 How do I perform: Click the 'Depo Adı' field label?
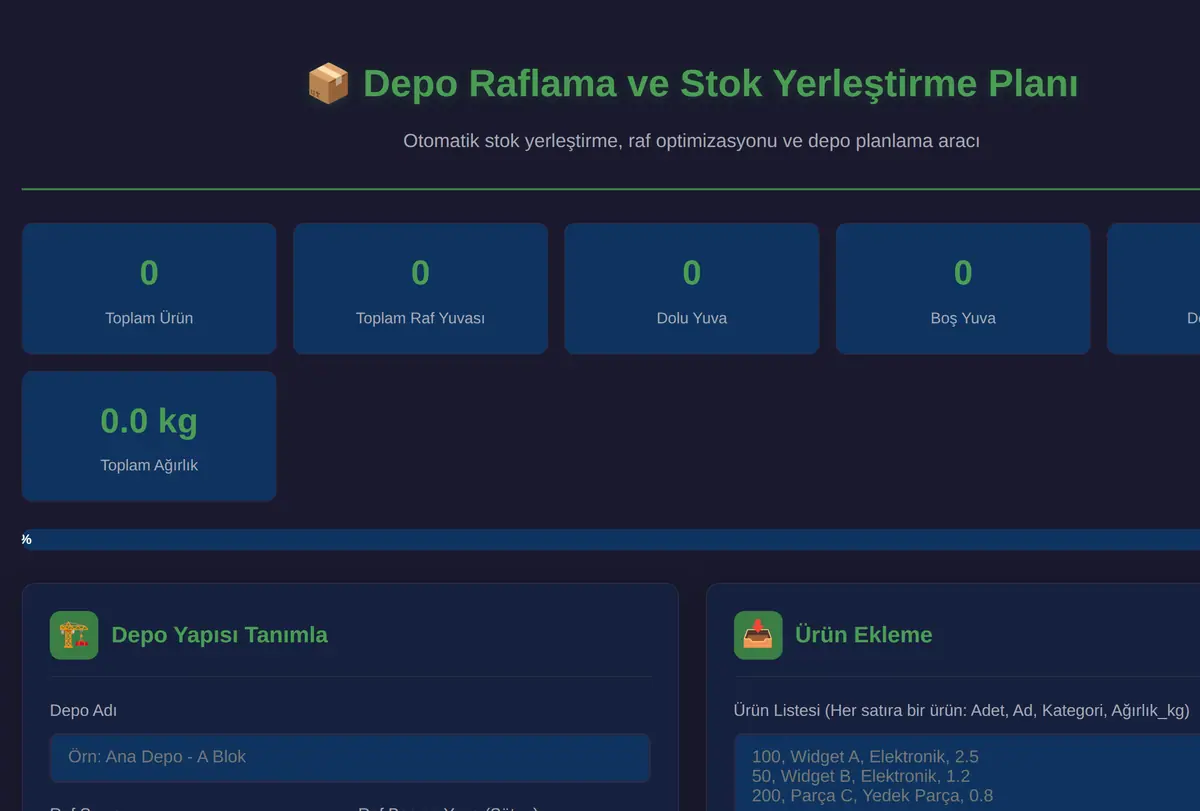pyautogui.click(x=83, y=711)
